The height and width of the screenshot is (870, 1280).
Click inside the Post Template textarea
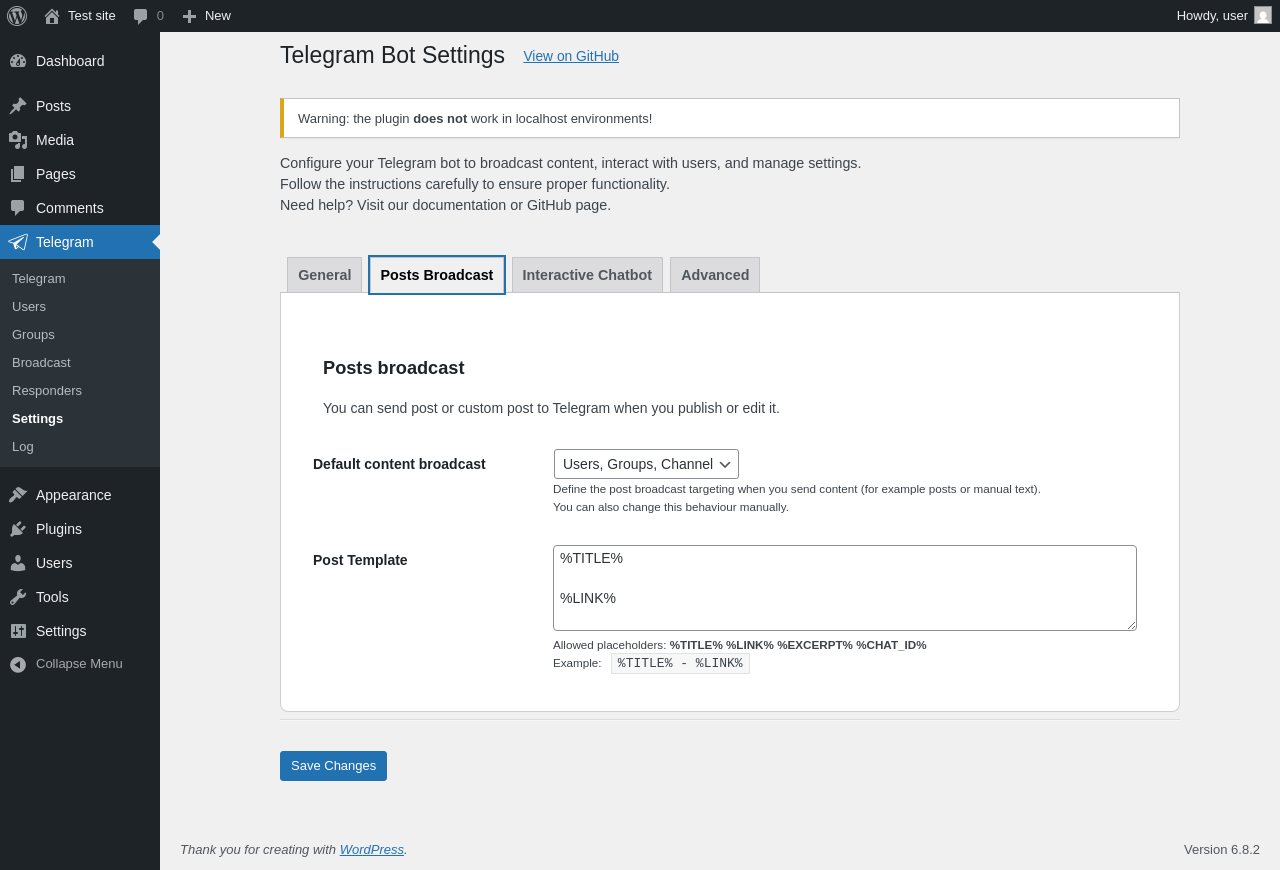(845, 588)
